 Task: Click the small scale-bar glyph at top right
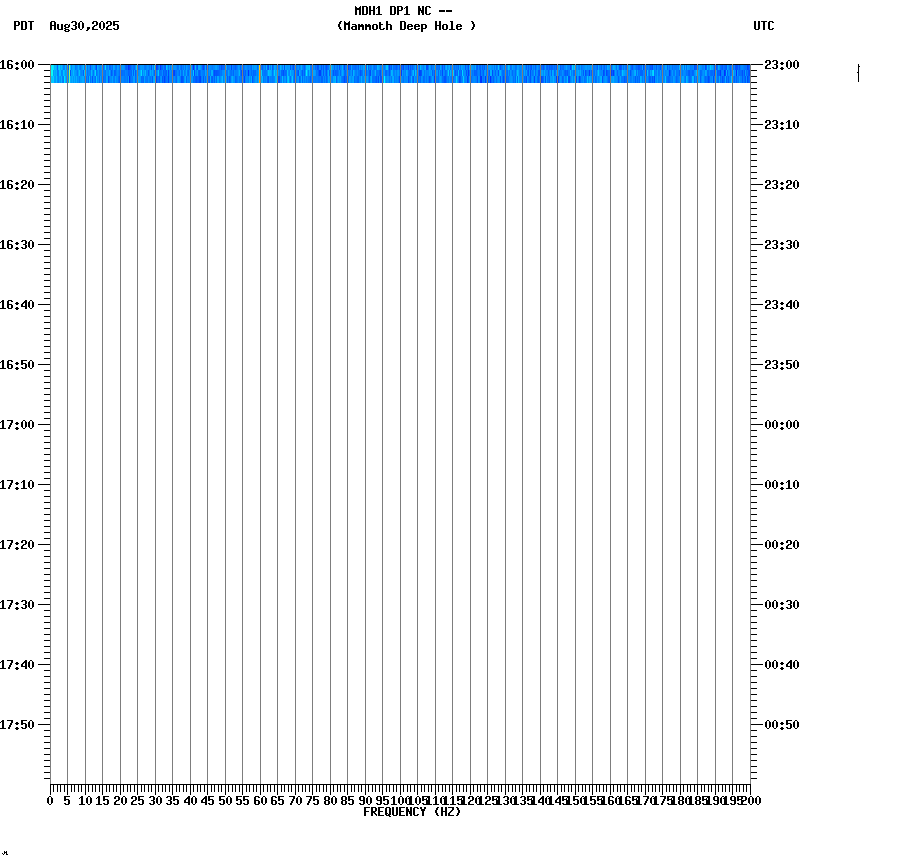[x=858, y=71]
